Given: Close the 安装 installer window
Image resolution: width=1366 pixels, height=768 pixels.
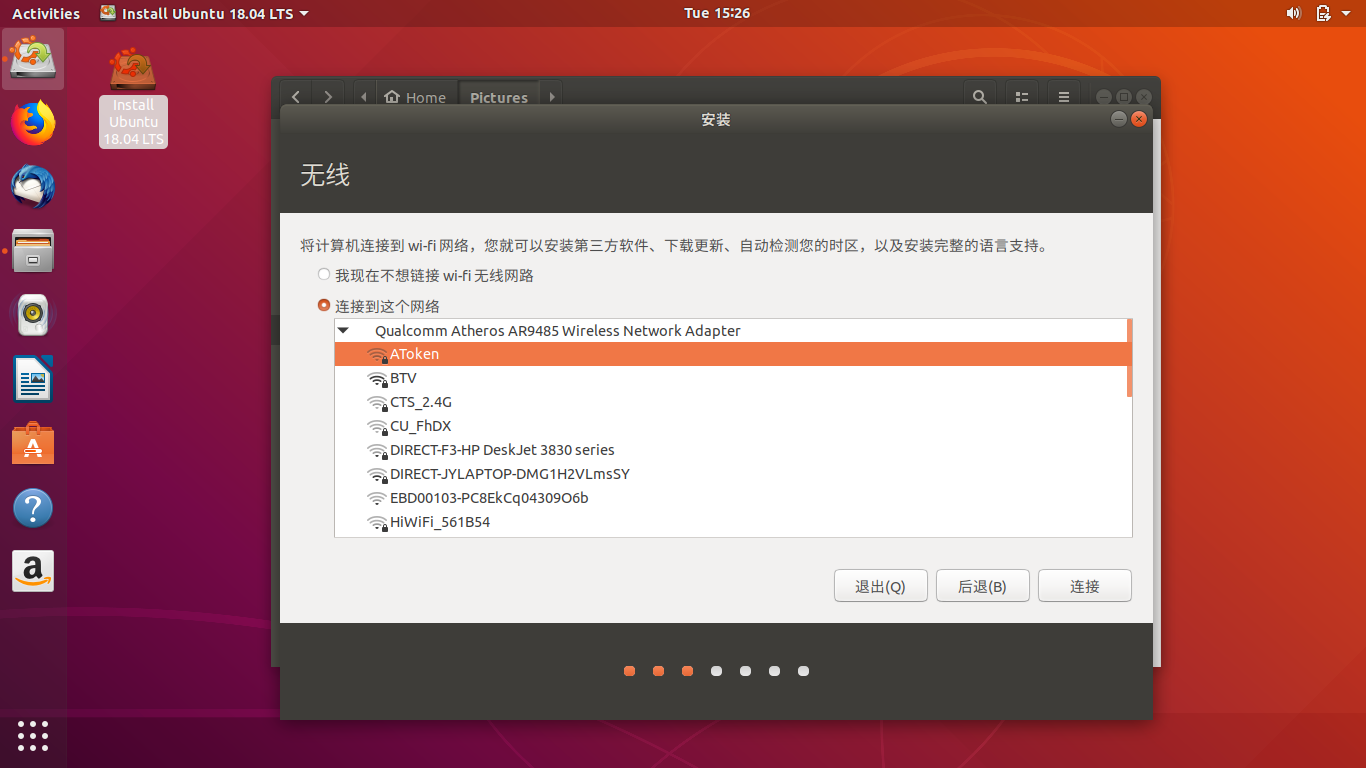Looking at the screenshot, I should 1138,119.
